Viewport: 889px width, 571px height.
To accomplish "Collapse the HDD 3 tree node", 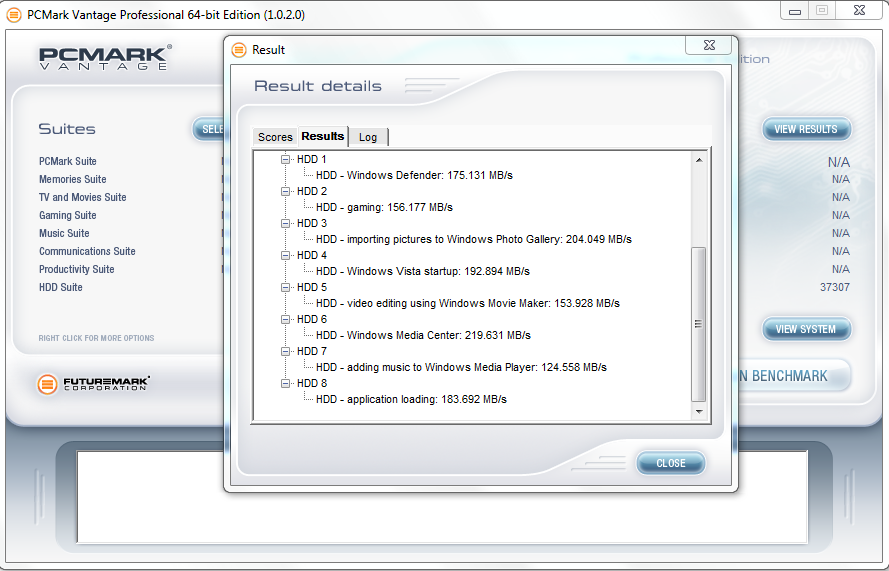I will [x=286, y=223].
